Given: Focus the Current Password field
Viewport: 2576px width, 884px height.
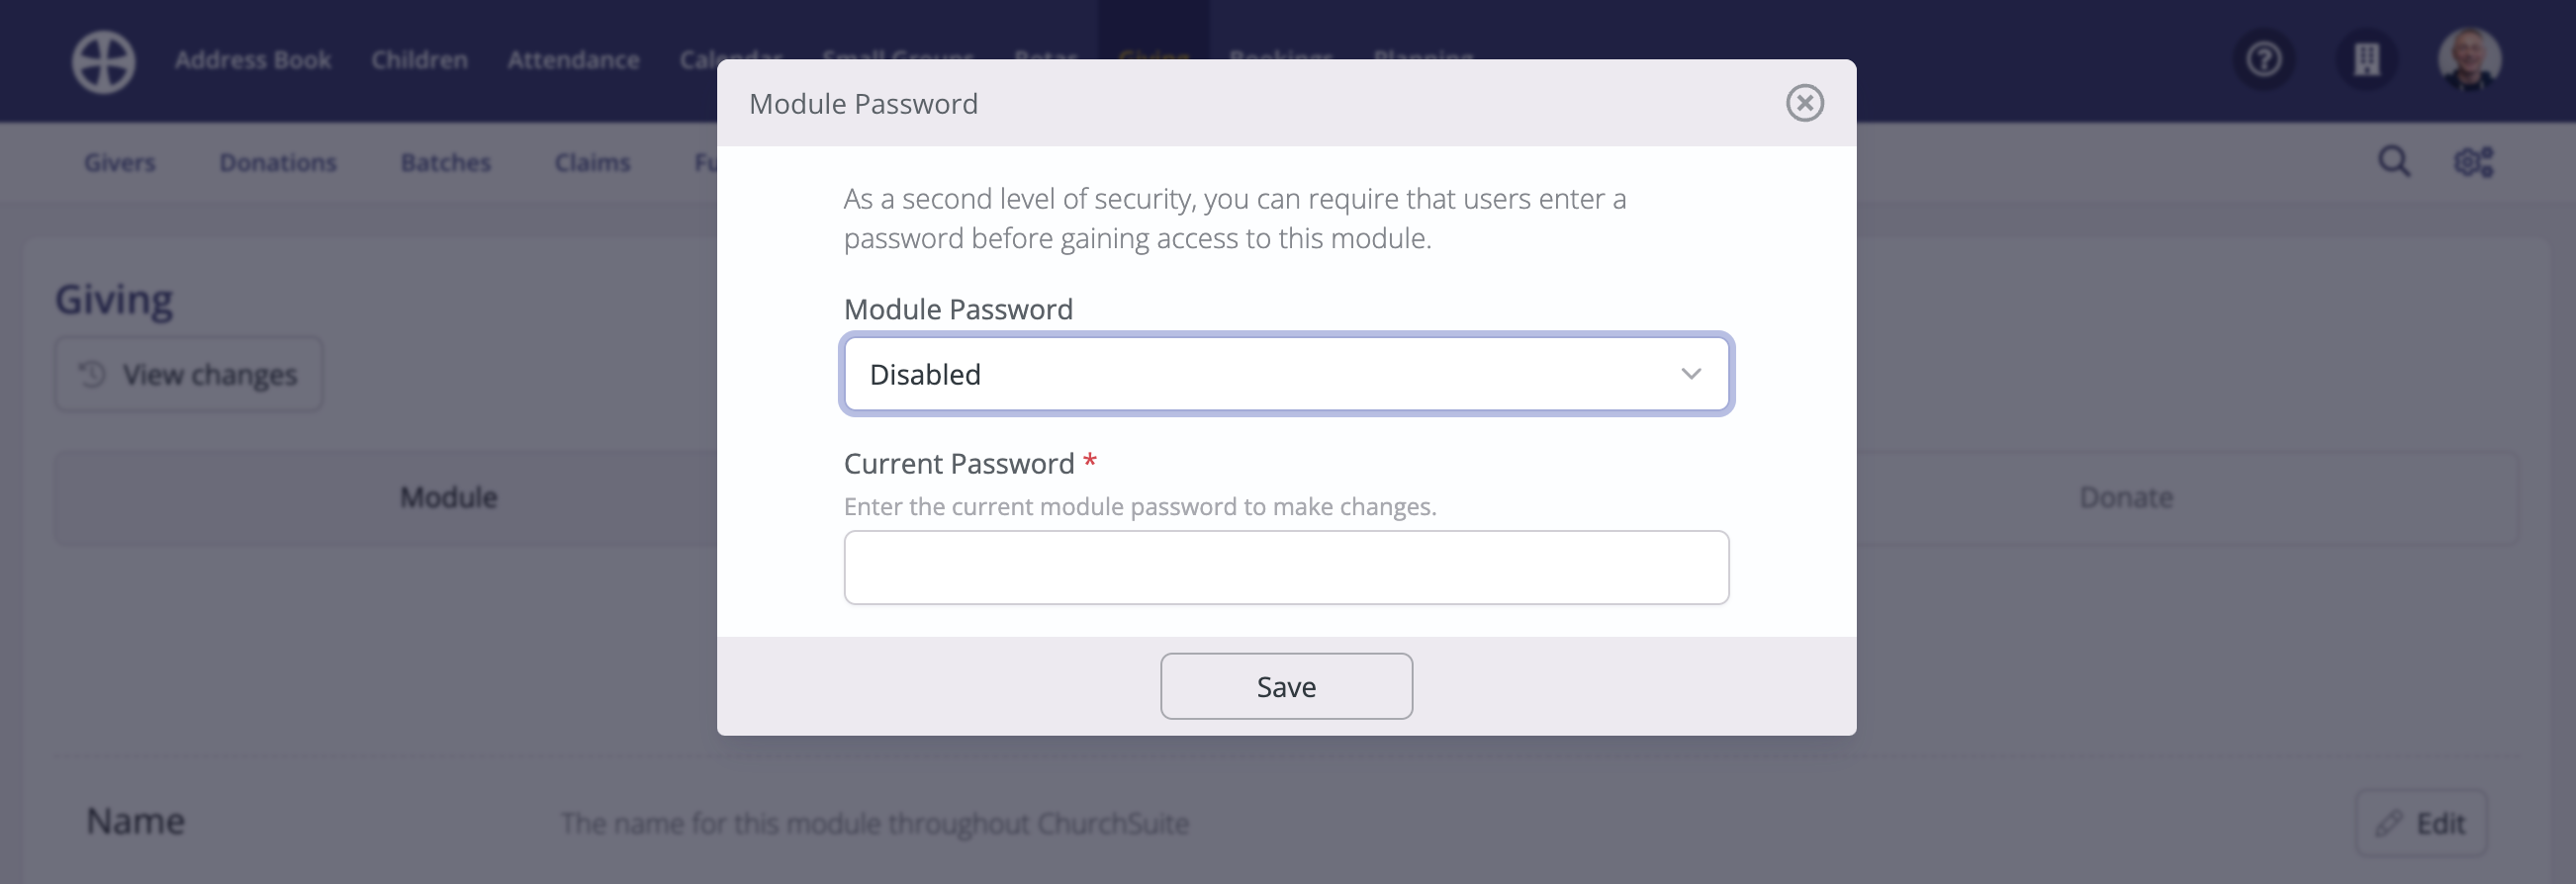Looking at the screenshot, I should (x=1286, y=567).
